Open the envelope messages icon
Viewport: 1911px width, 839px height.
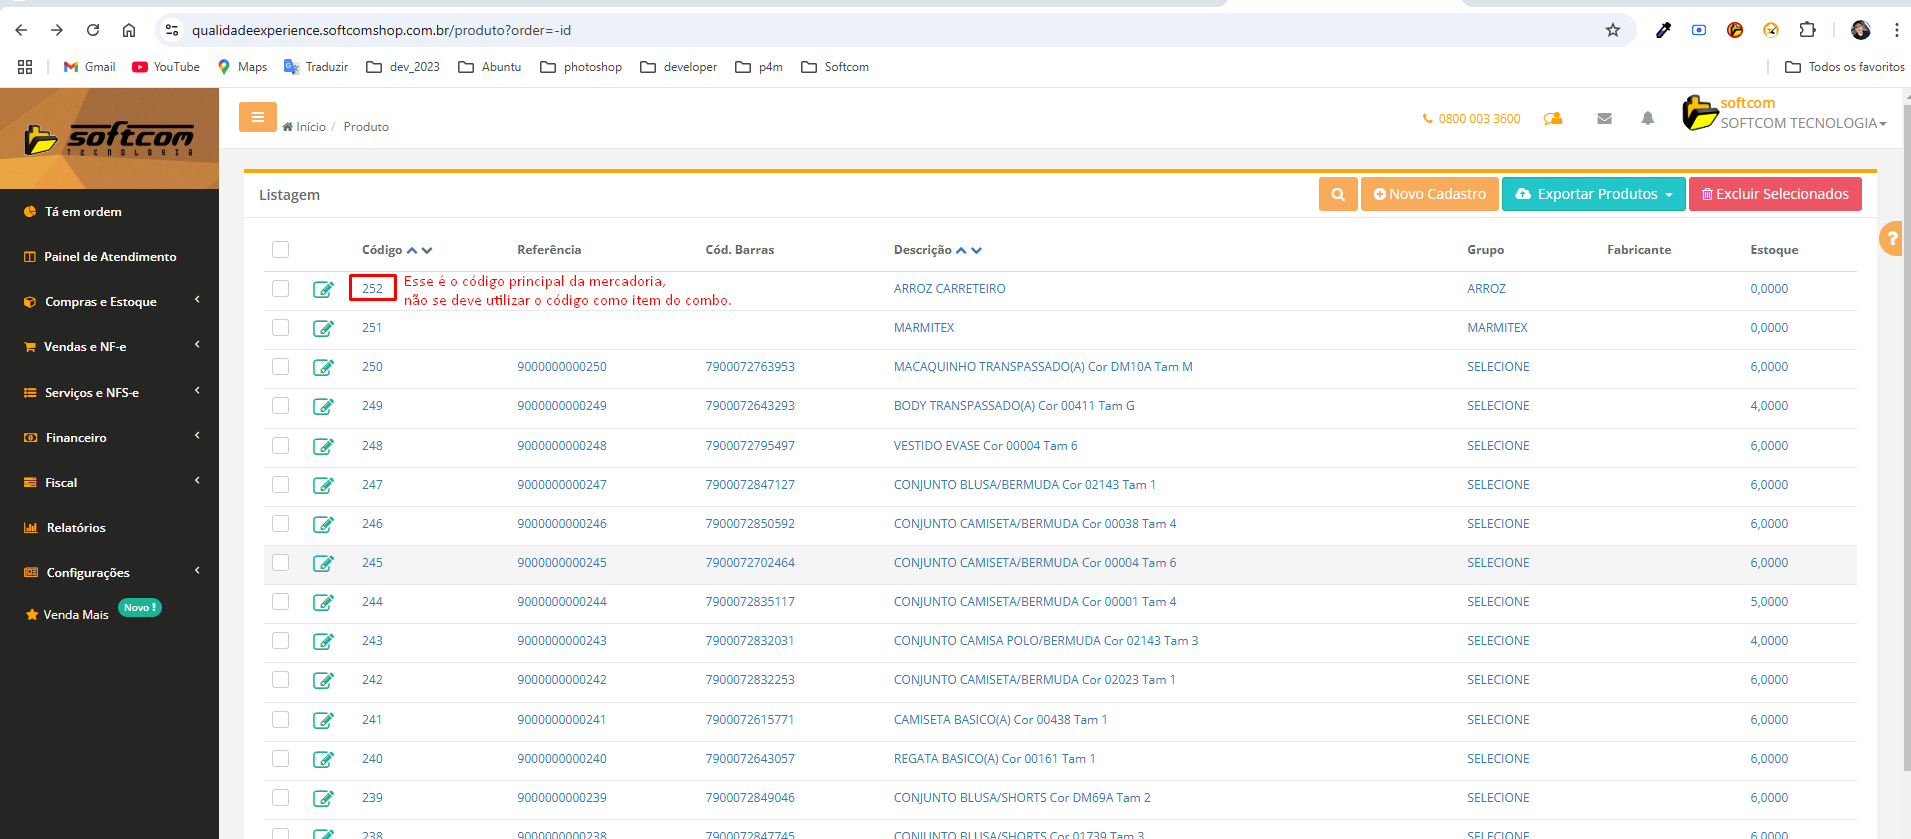click(x=1604, y=119)
